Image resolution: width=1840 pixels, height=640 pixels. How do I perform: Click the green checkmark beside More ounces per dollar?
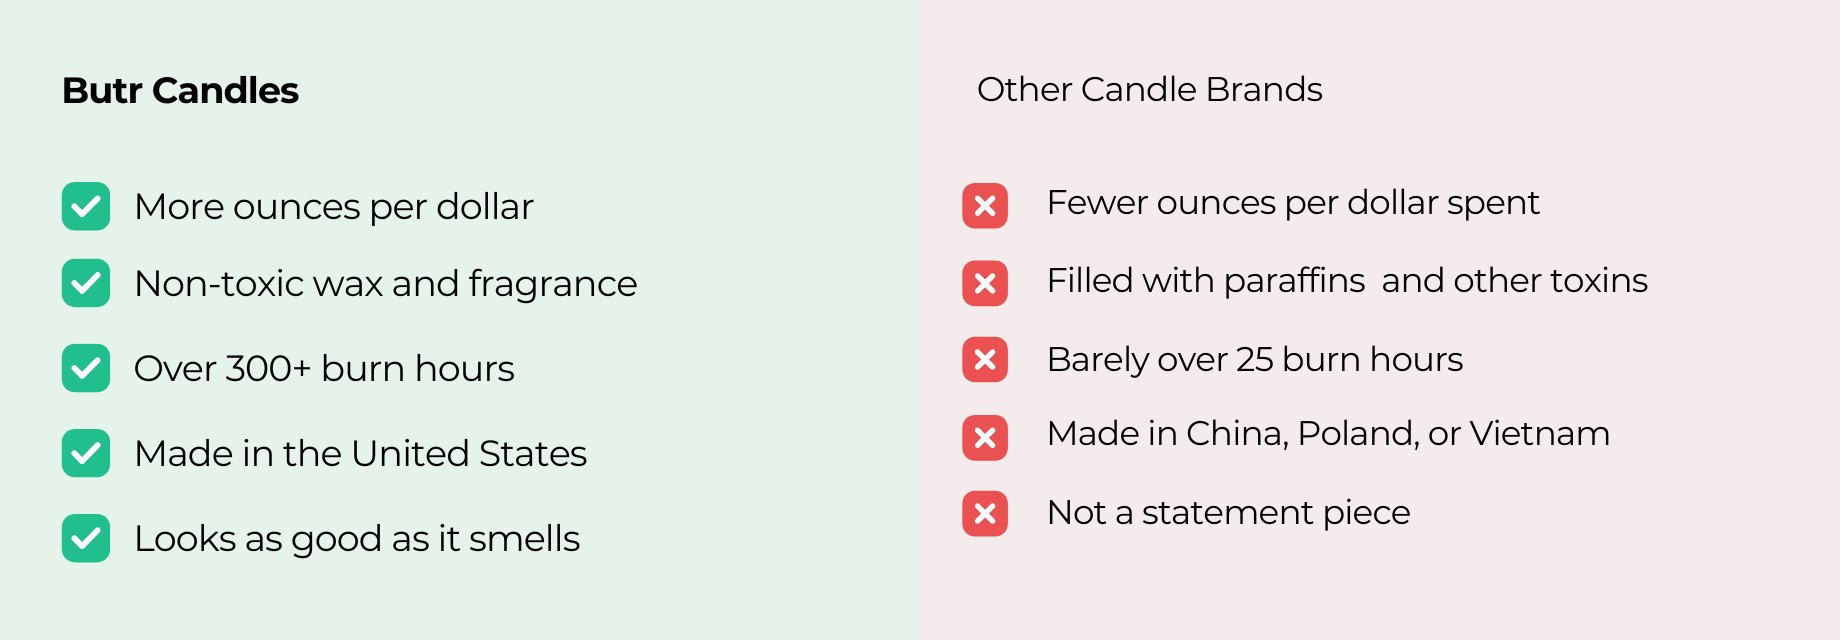pyautogui.click(x=86, y=206)
